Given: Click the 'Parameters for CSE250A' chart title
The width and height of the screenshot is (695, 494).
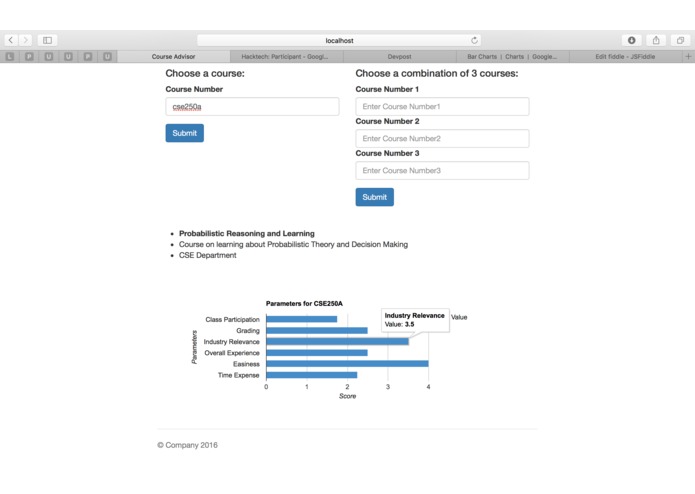Looking at the screenshot, I should click(304, 303).
